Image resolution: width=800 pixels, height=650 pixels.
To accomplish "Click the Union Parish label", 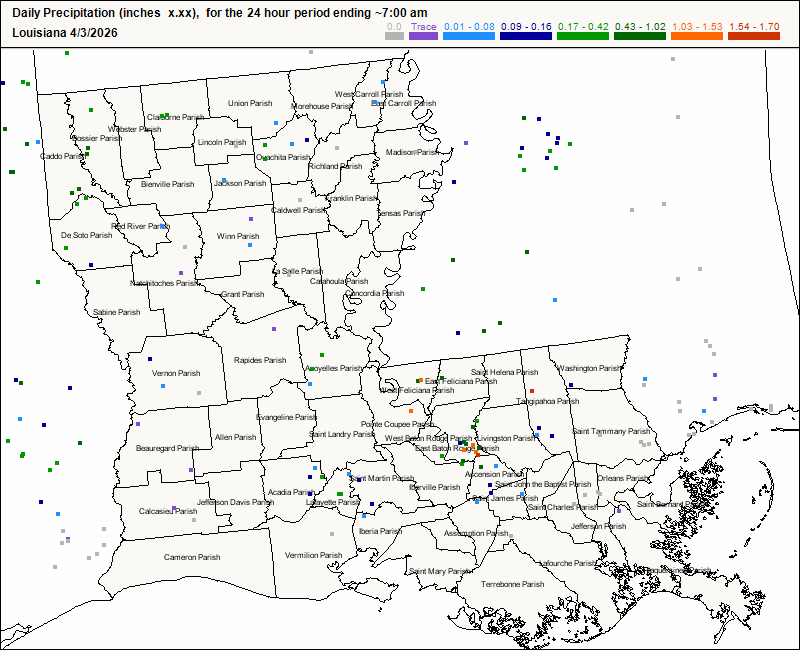I will click(x=250, y=103).
